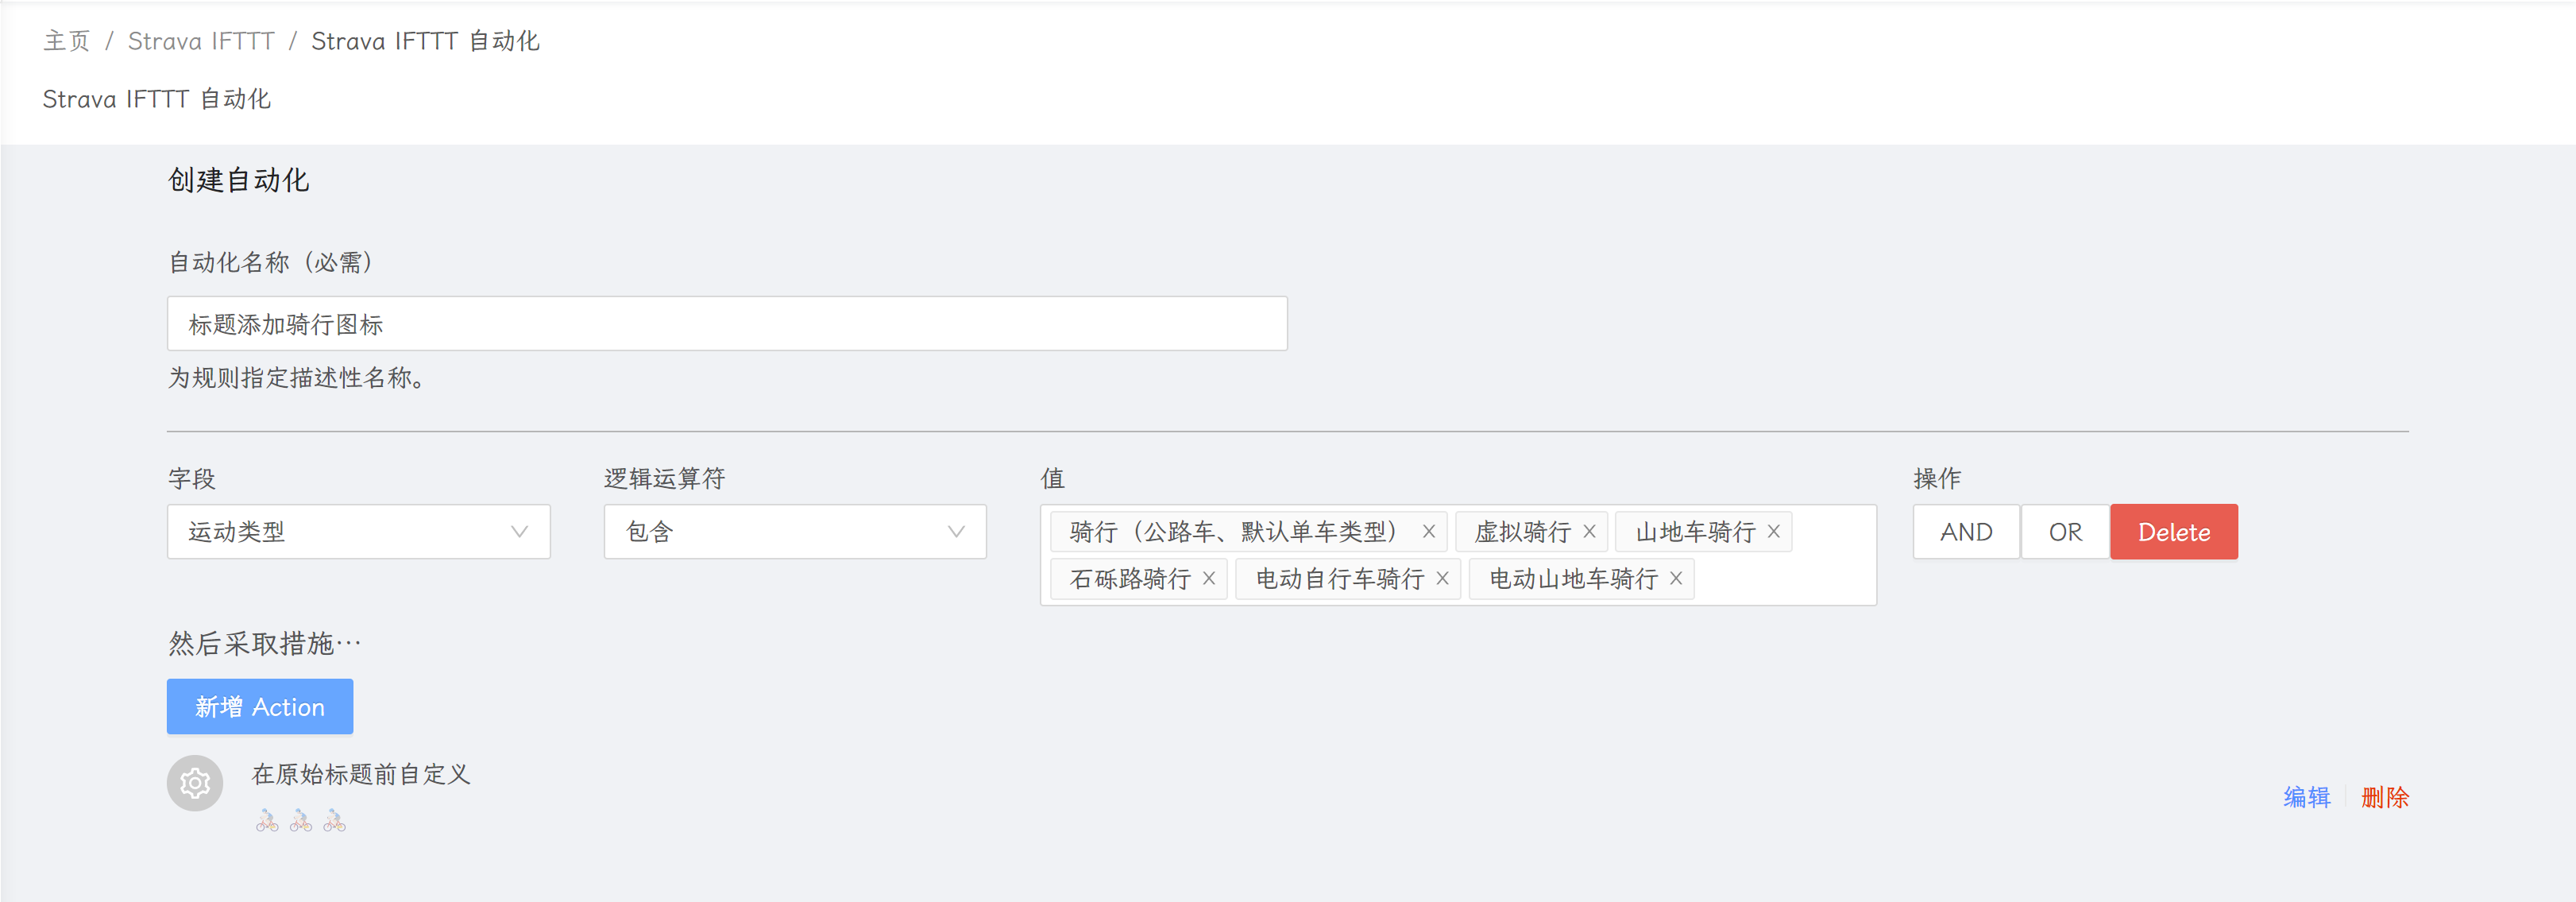Click the gear icon beside the action
The height and width of the screenshot is (902, 2576).
point(195,783)
